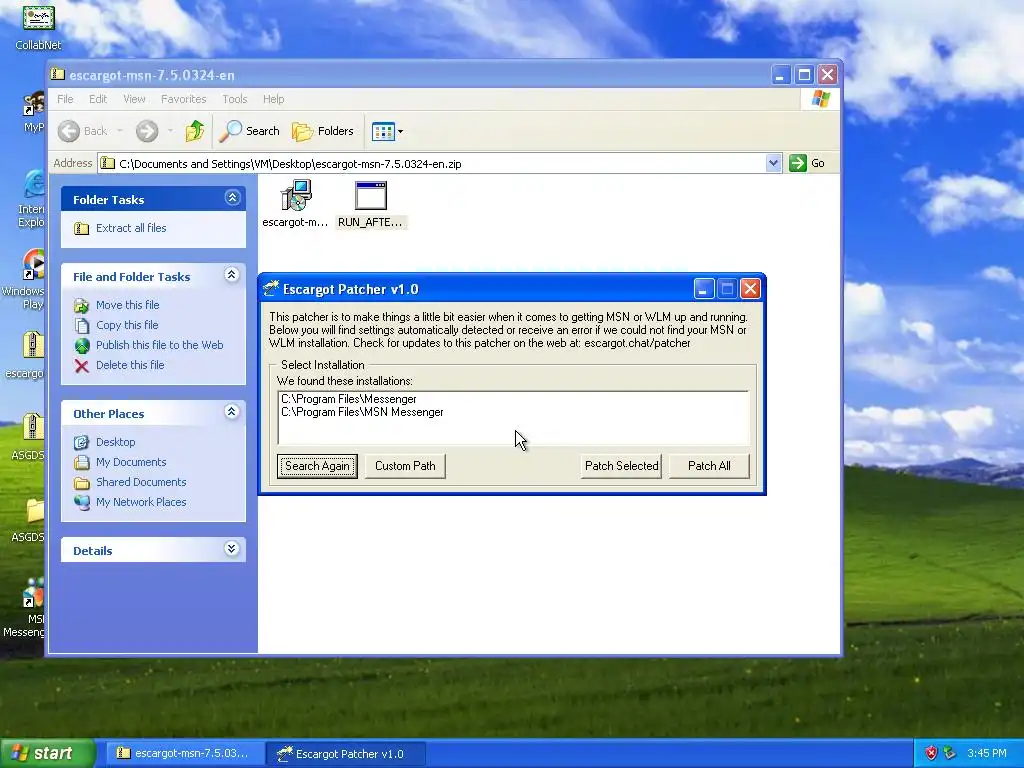Viewport: 1024px width, 768px height.
Task: Minimize the escargot-msn Explorer window
Action: (x=780, y=74)
